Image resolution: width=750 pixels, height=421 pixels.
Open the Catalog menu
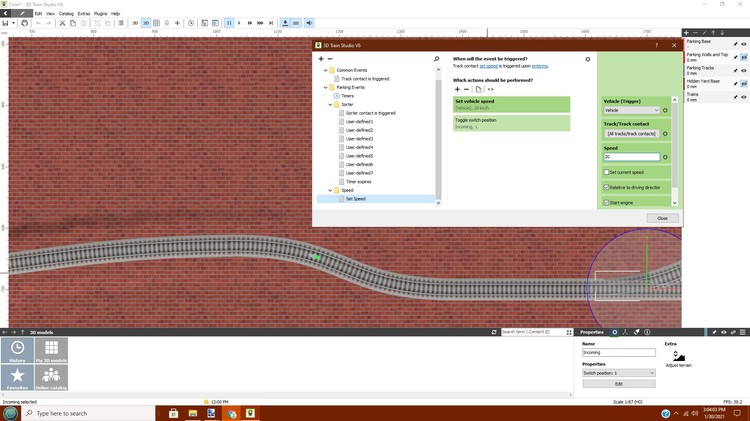coord(66,13)
